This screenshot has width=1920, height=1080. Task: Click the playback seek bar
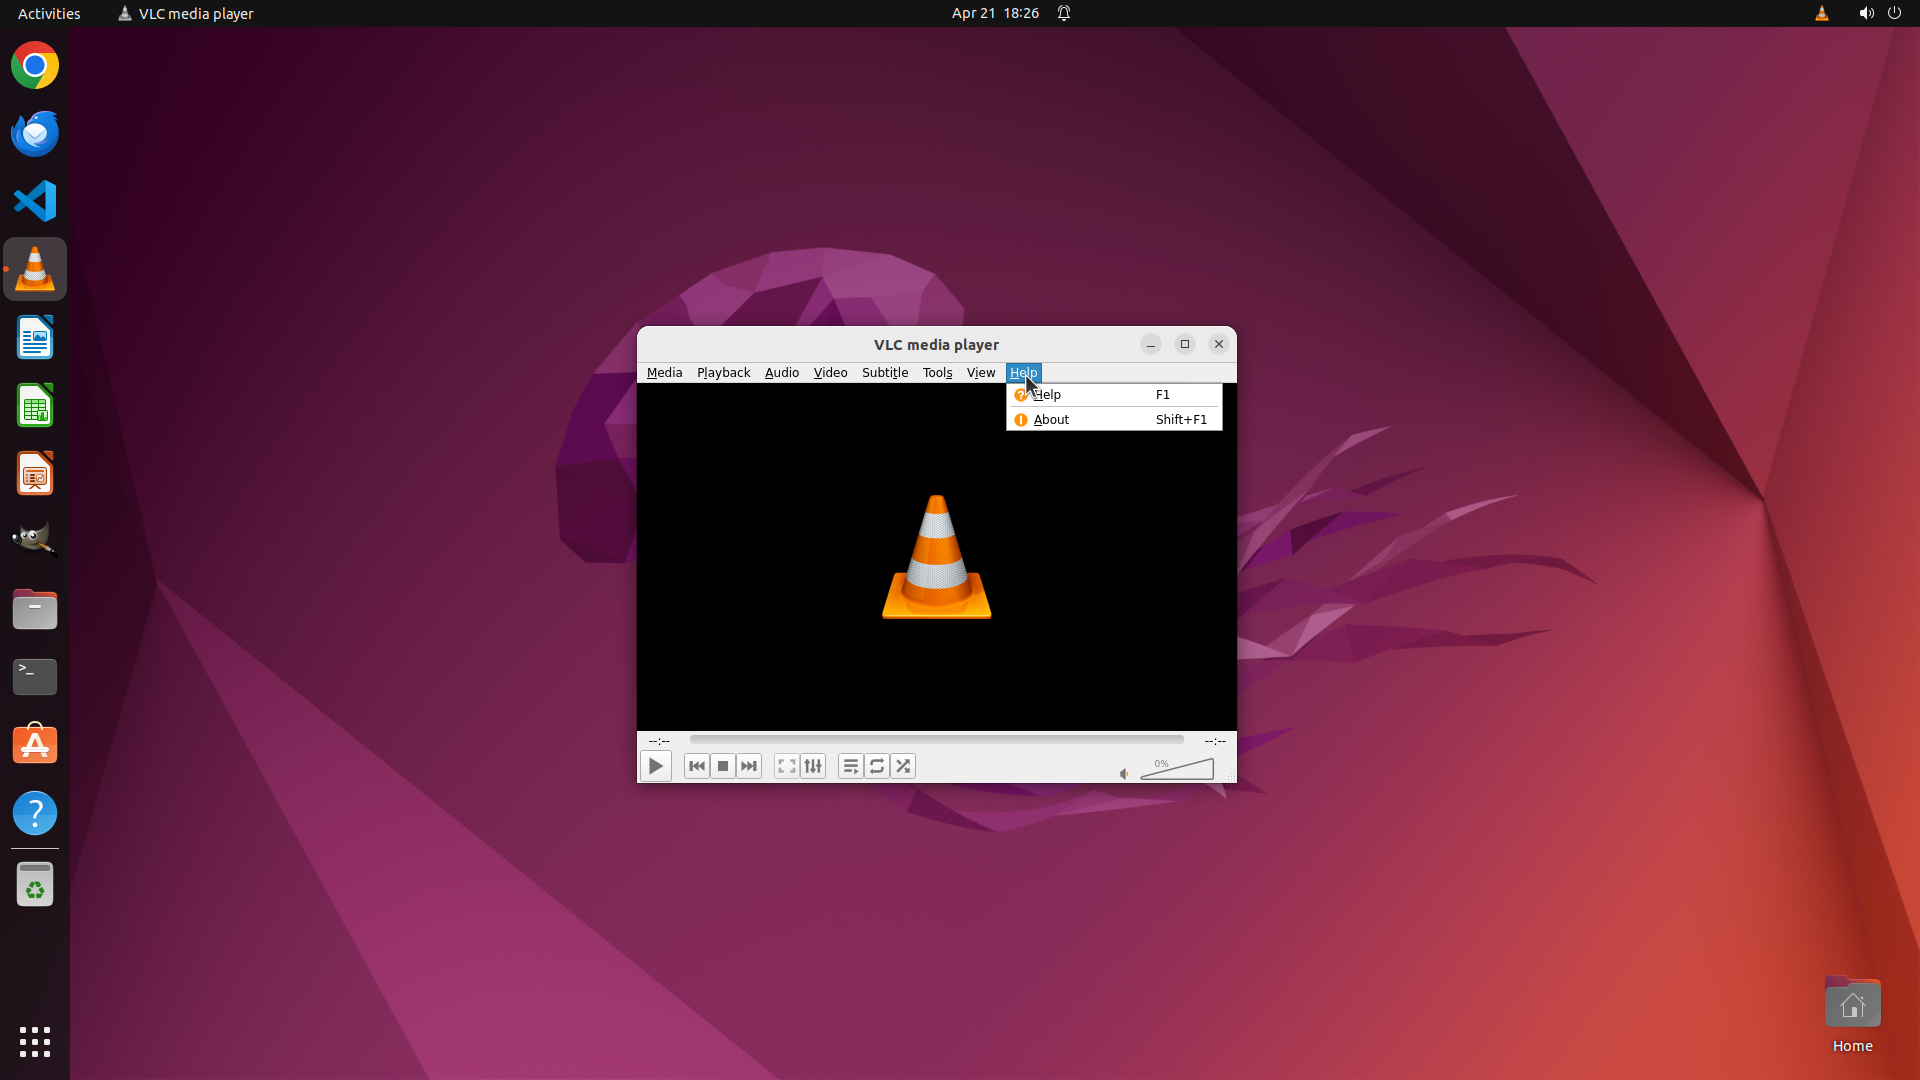click(936, 740)
